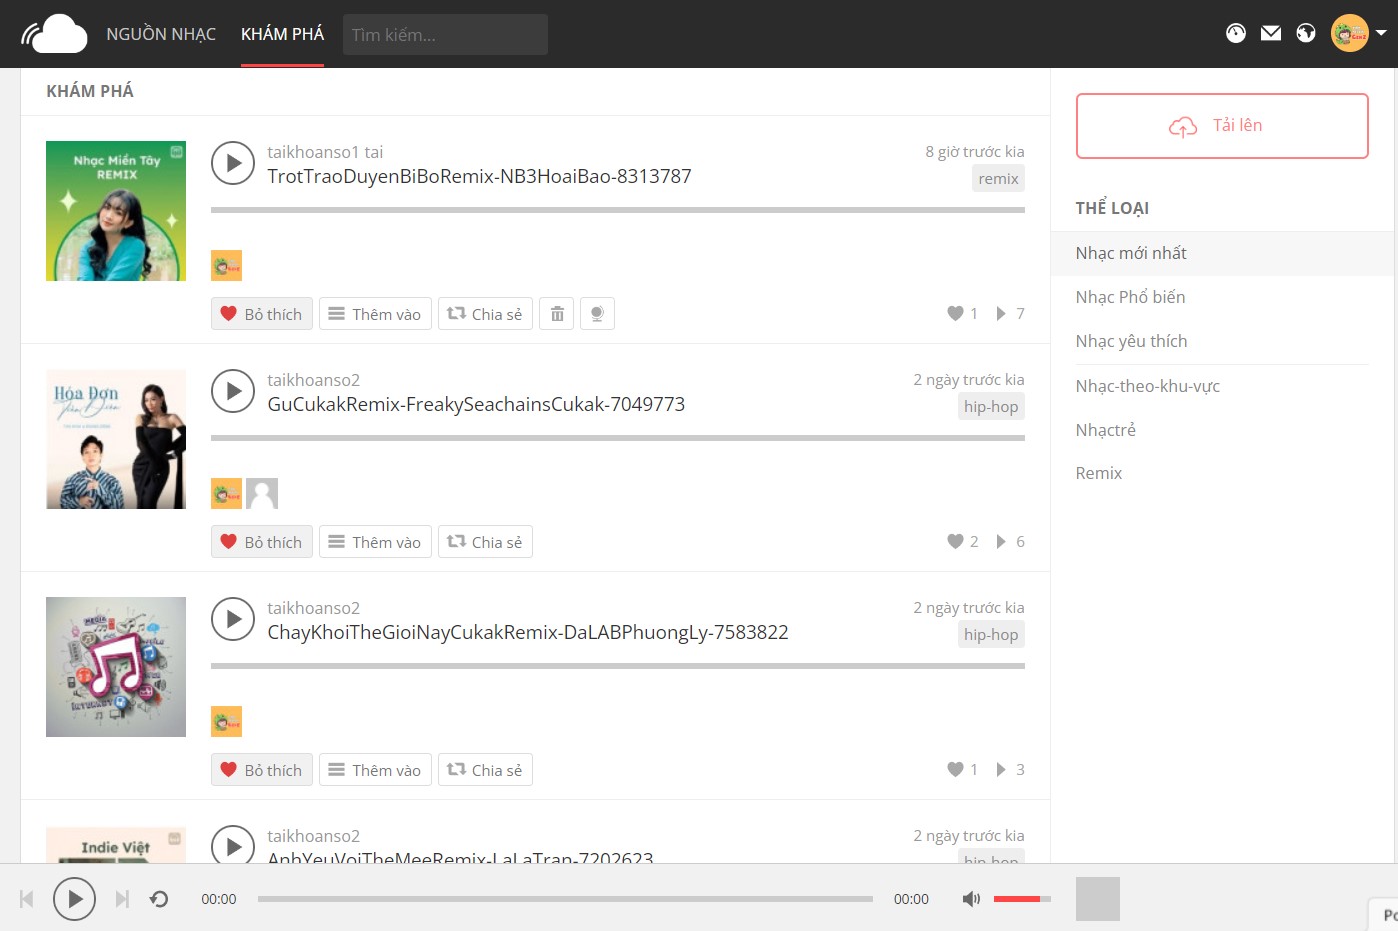The width and height of the screenshot is (1398, 931).
Task: Play the ChayKhoiTheGioiNayCukakRemix track
Action: click(233, 619)
